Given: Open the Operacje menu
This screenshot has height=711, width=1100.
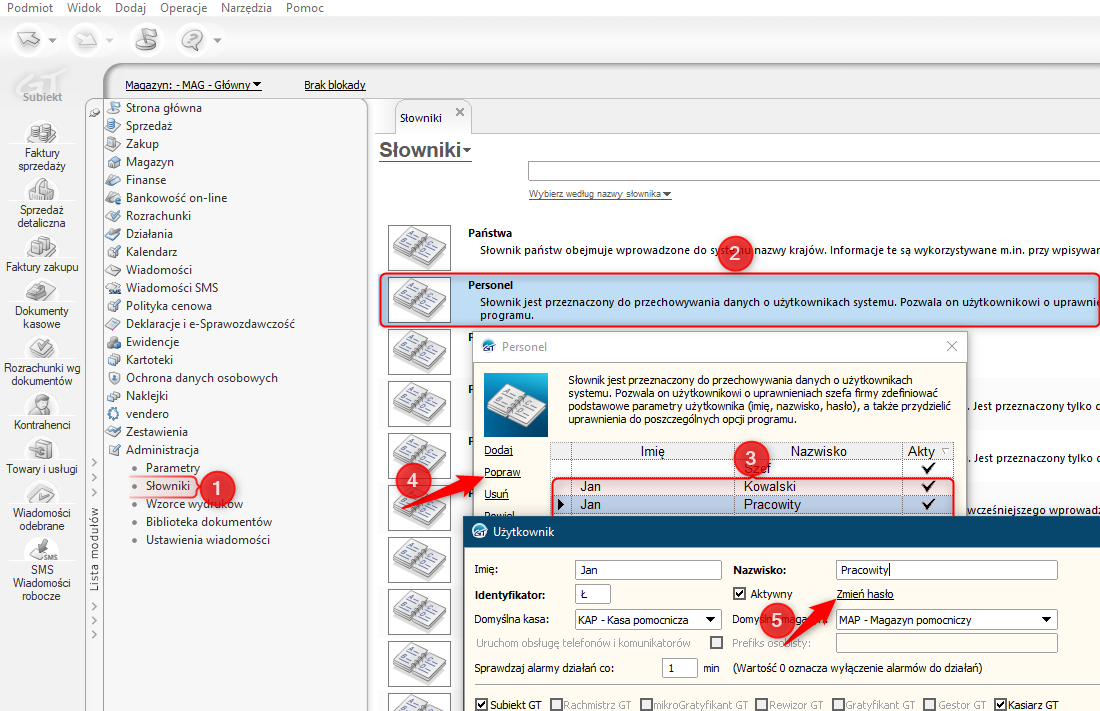Looking at the screenshot, I should [183, 8].
